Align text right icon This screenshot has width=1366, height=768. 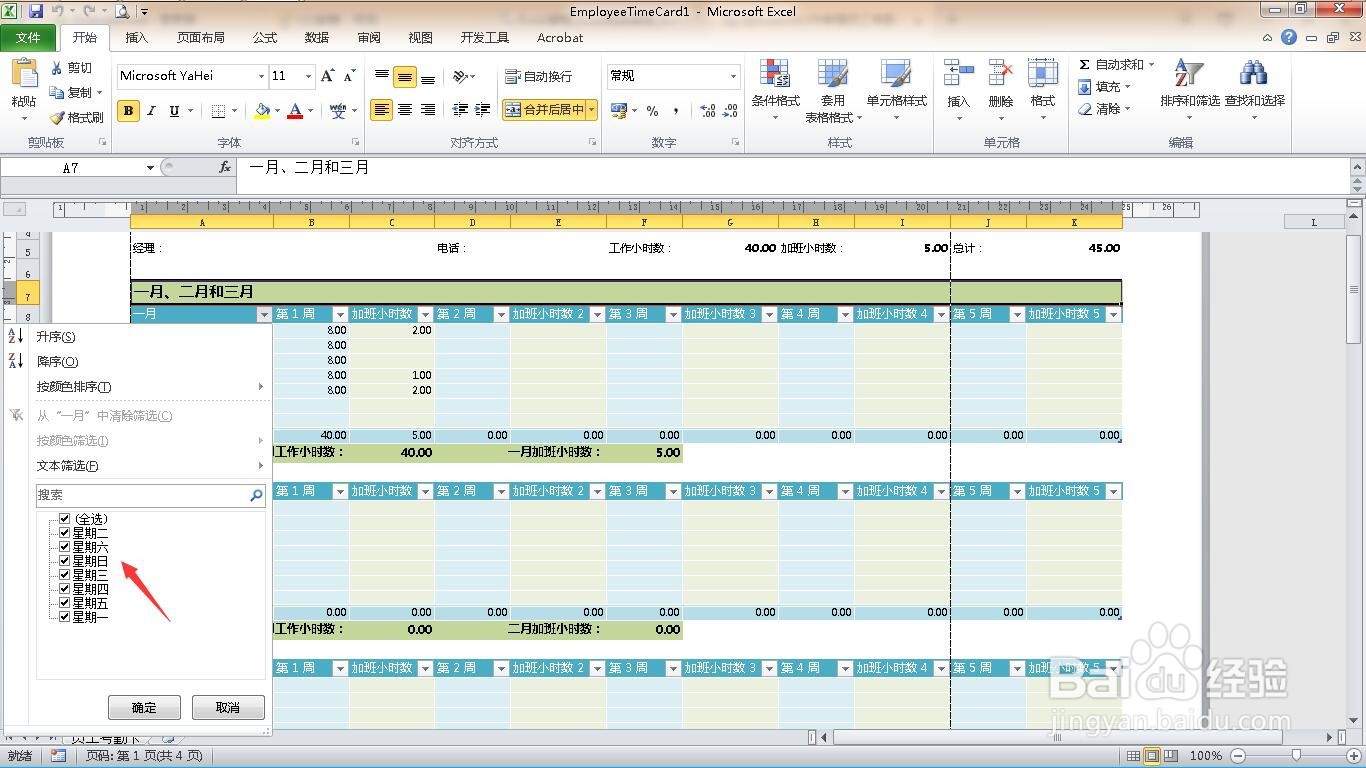coord(428,110)
